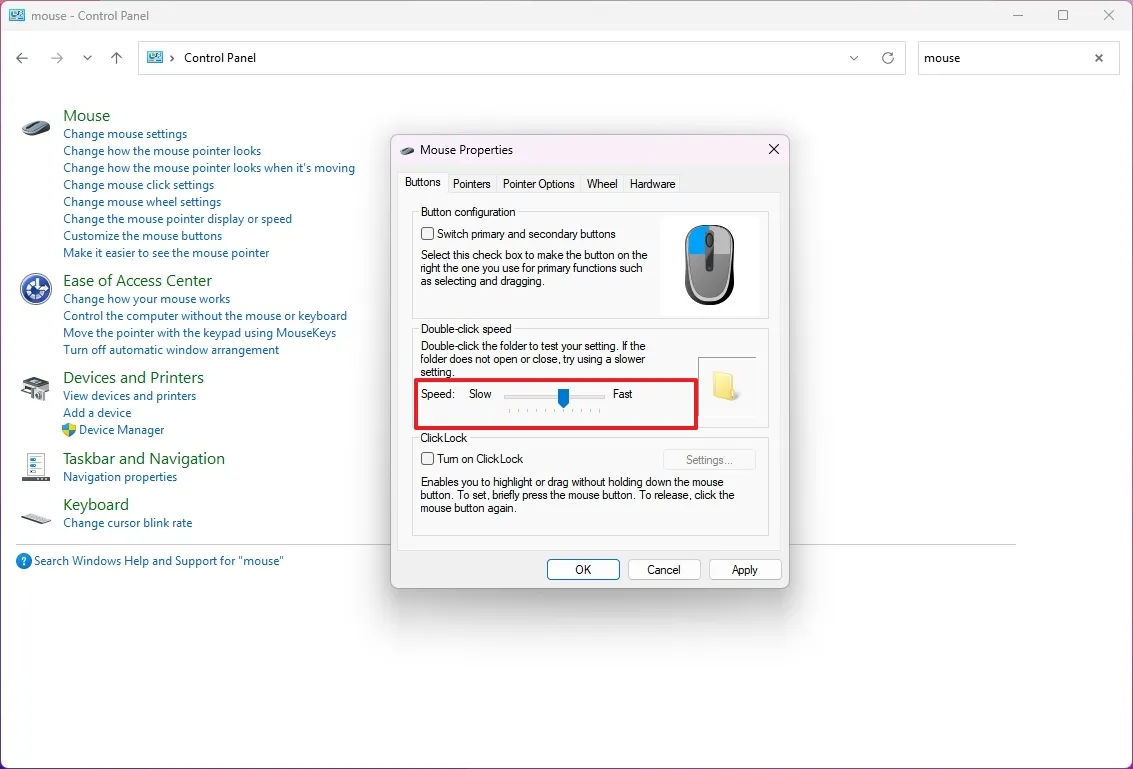Screen dimensions: 1133x769
Task: Open Change mouse wheel settings link
Action: click(142, 201)
